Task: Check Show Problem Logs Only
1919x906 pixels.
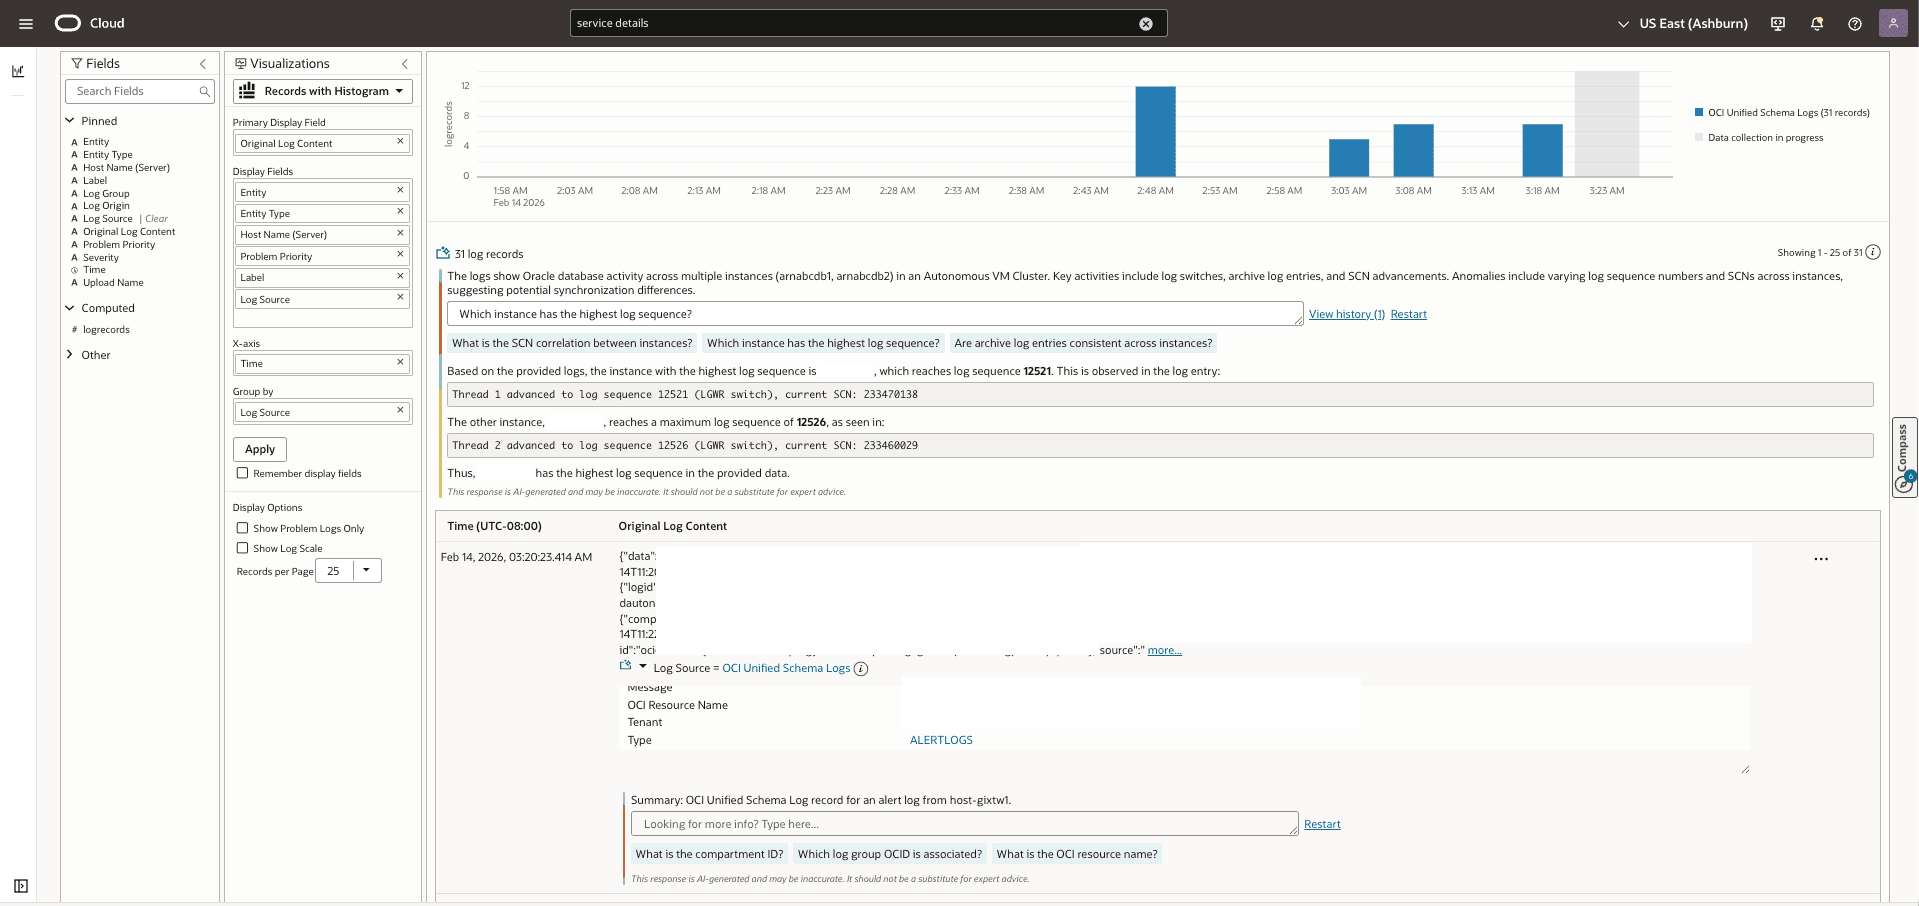Action: coord(242,528)
